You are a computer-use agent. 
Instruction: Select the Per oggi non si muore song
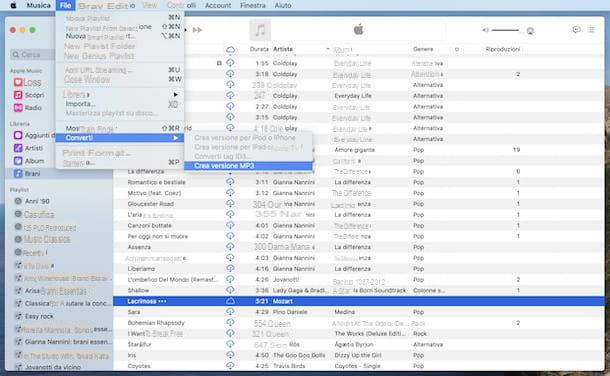158,236
